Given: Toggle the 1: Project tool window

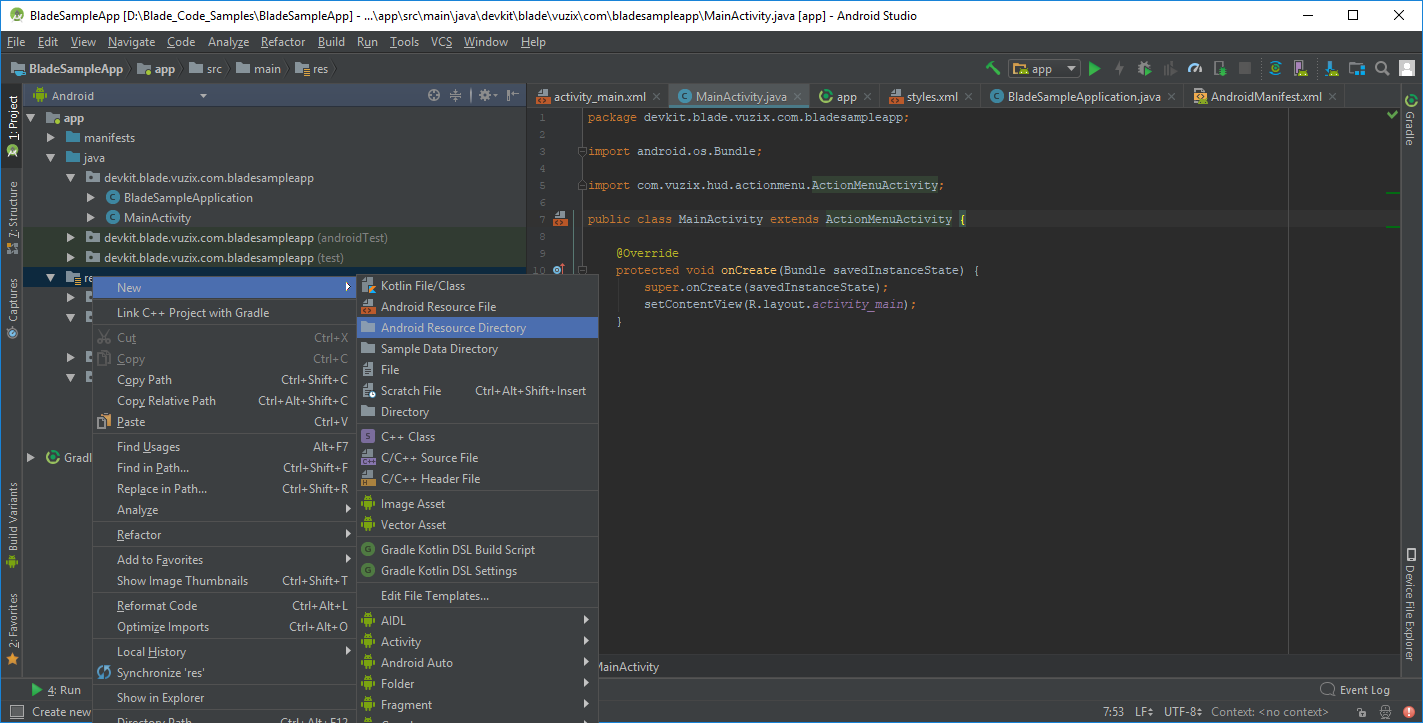Looking at the screenshot, I should [12, 126].
